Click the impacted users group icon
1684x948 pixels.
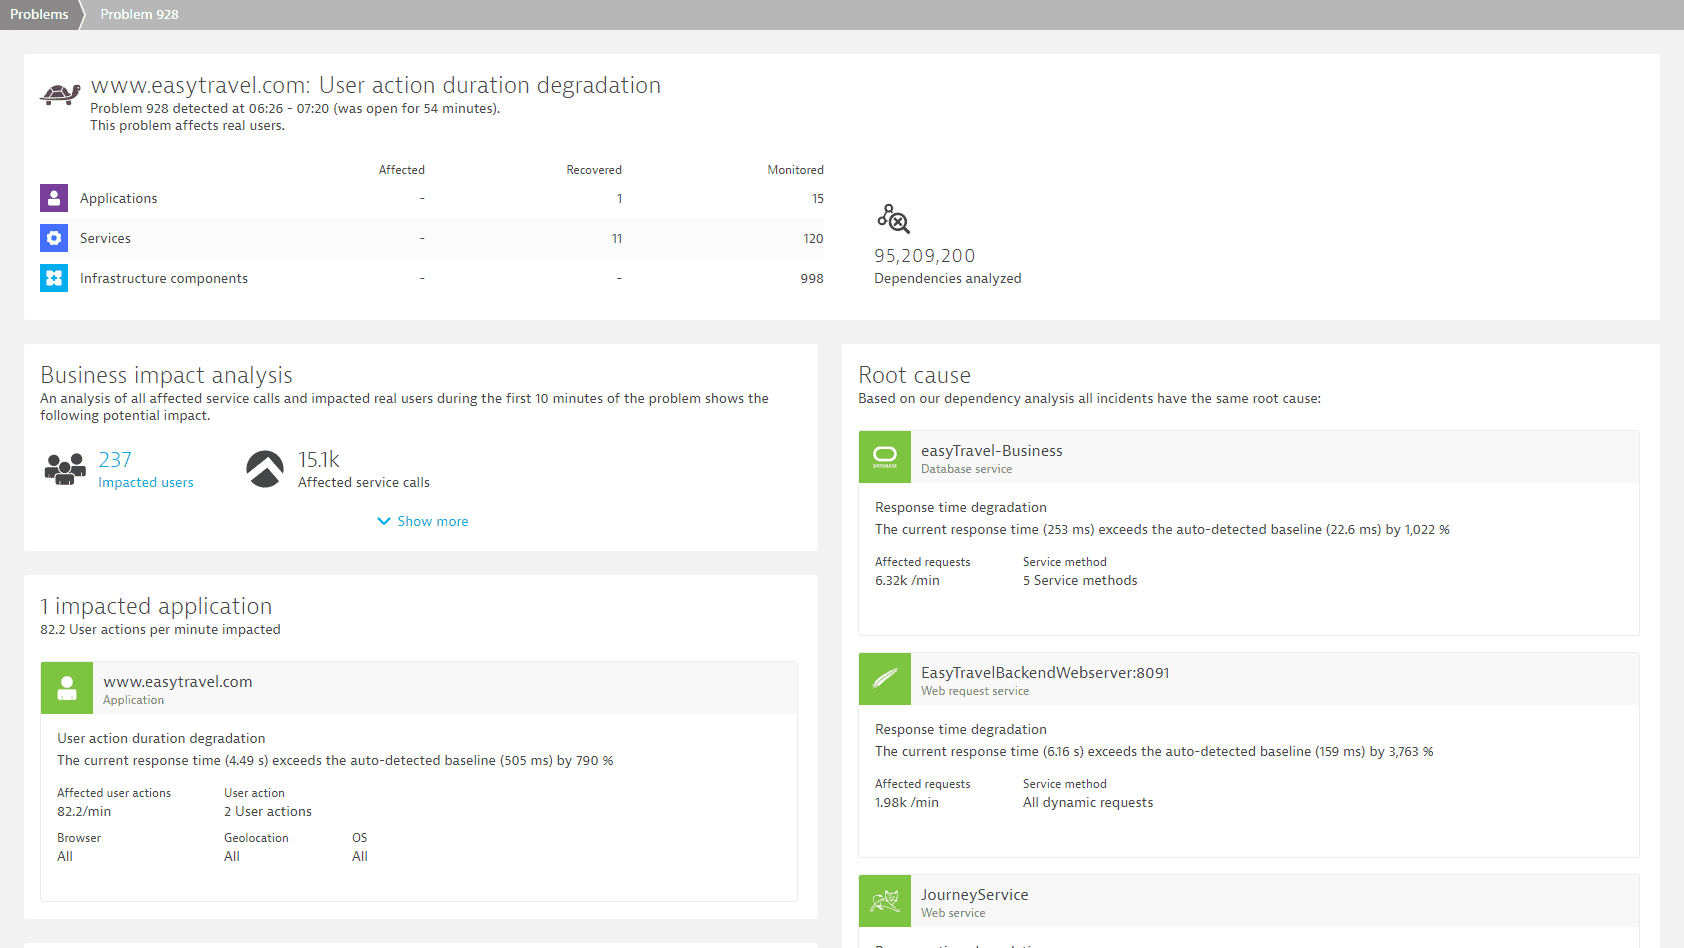(x=65, y=468)
